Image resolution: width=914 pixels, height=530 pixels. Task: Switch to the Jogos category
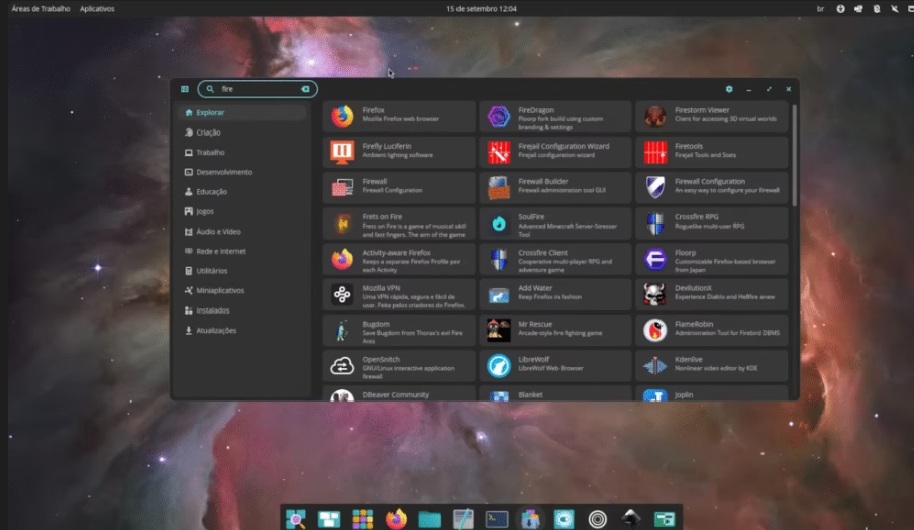click(x=205, y=212)
